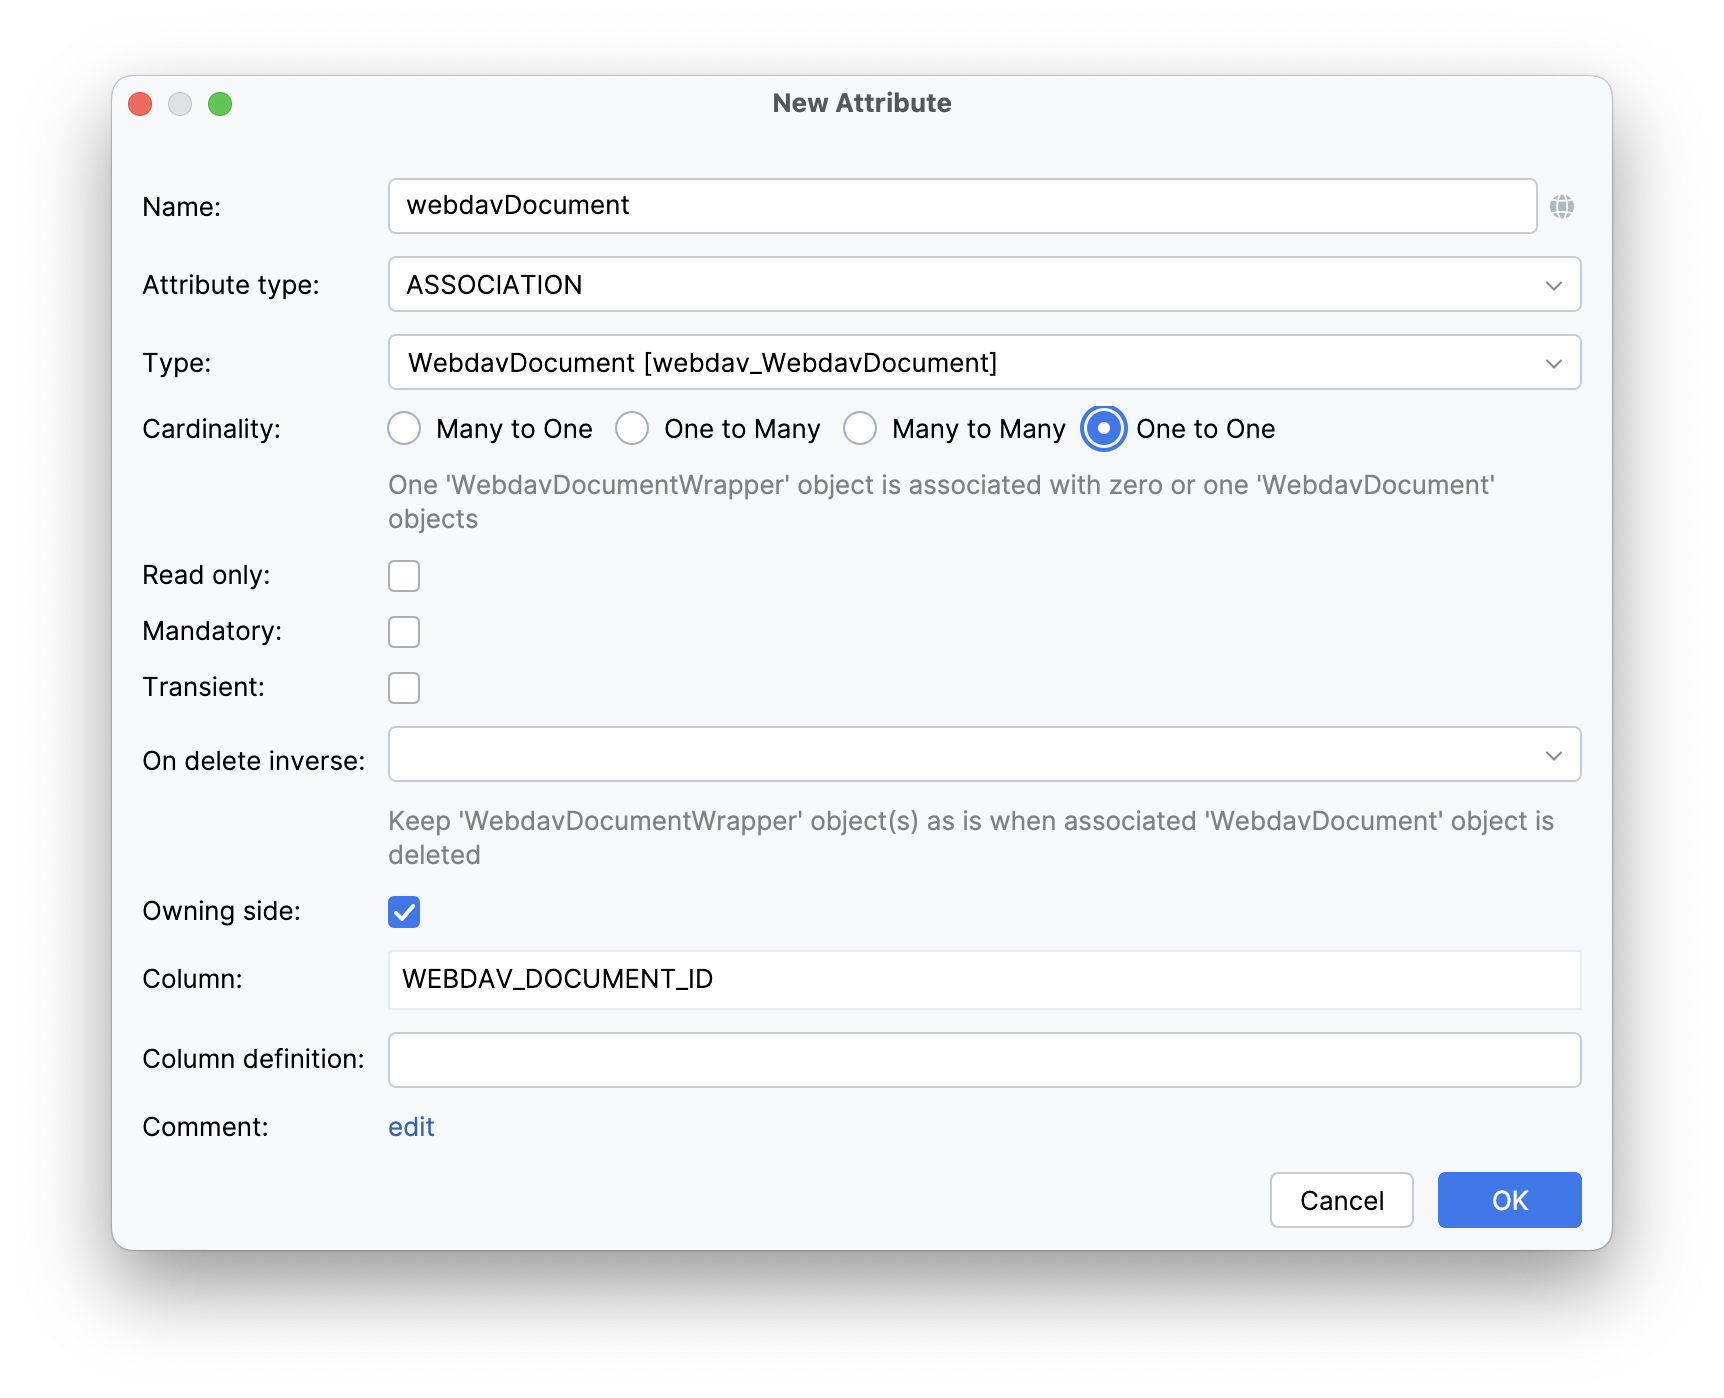Viewport: 1724px width, 1398px height.
Task: Click the empty Column definition field
Action: (x=900, y=1059)
